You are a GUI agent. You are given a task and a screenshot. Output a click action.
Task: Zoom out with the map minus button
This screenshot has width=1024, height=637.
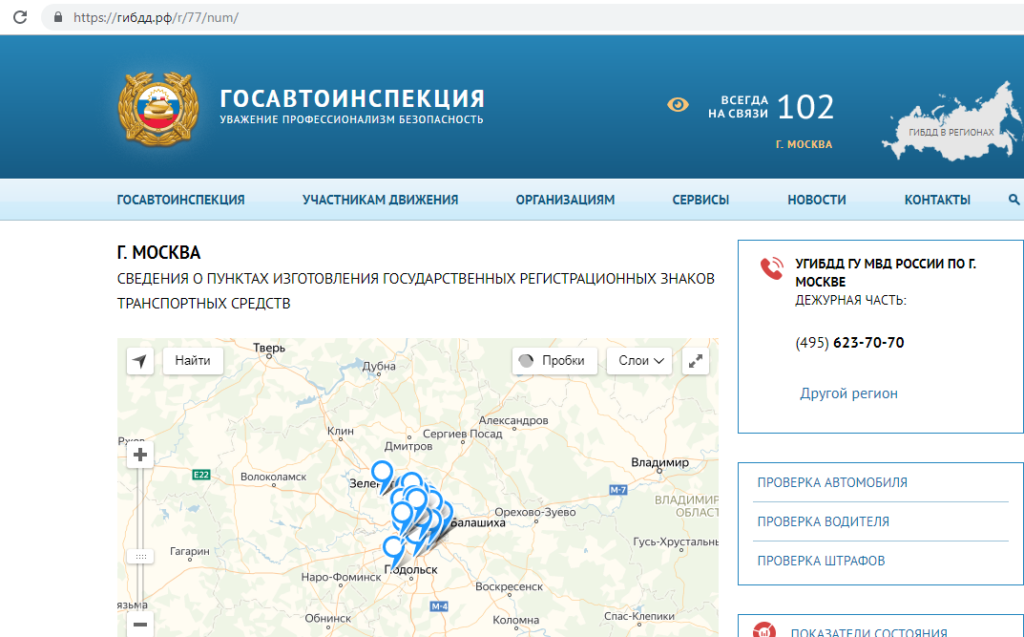[140, 625]
